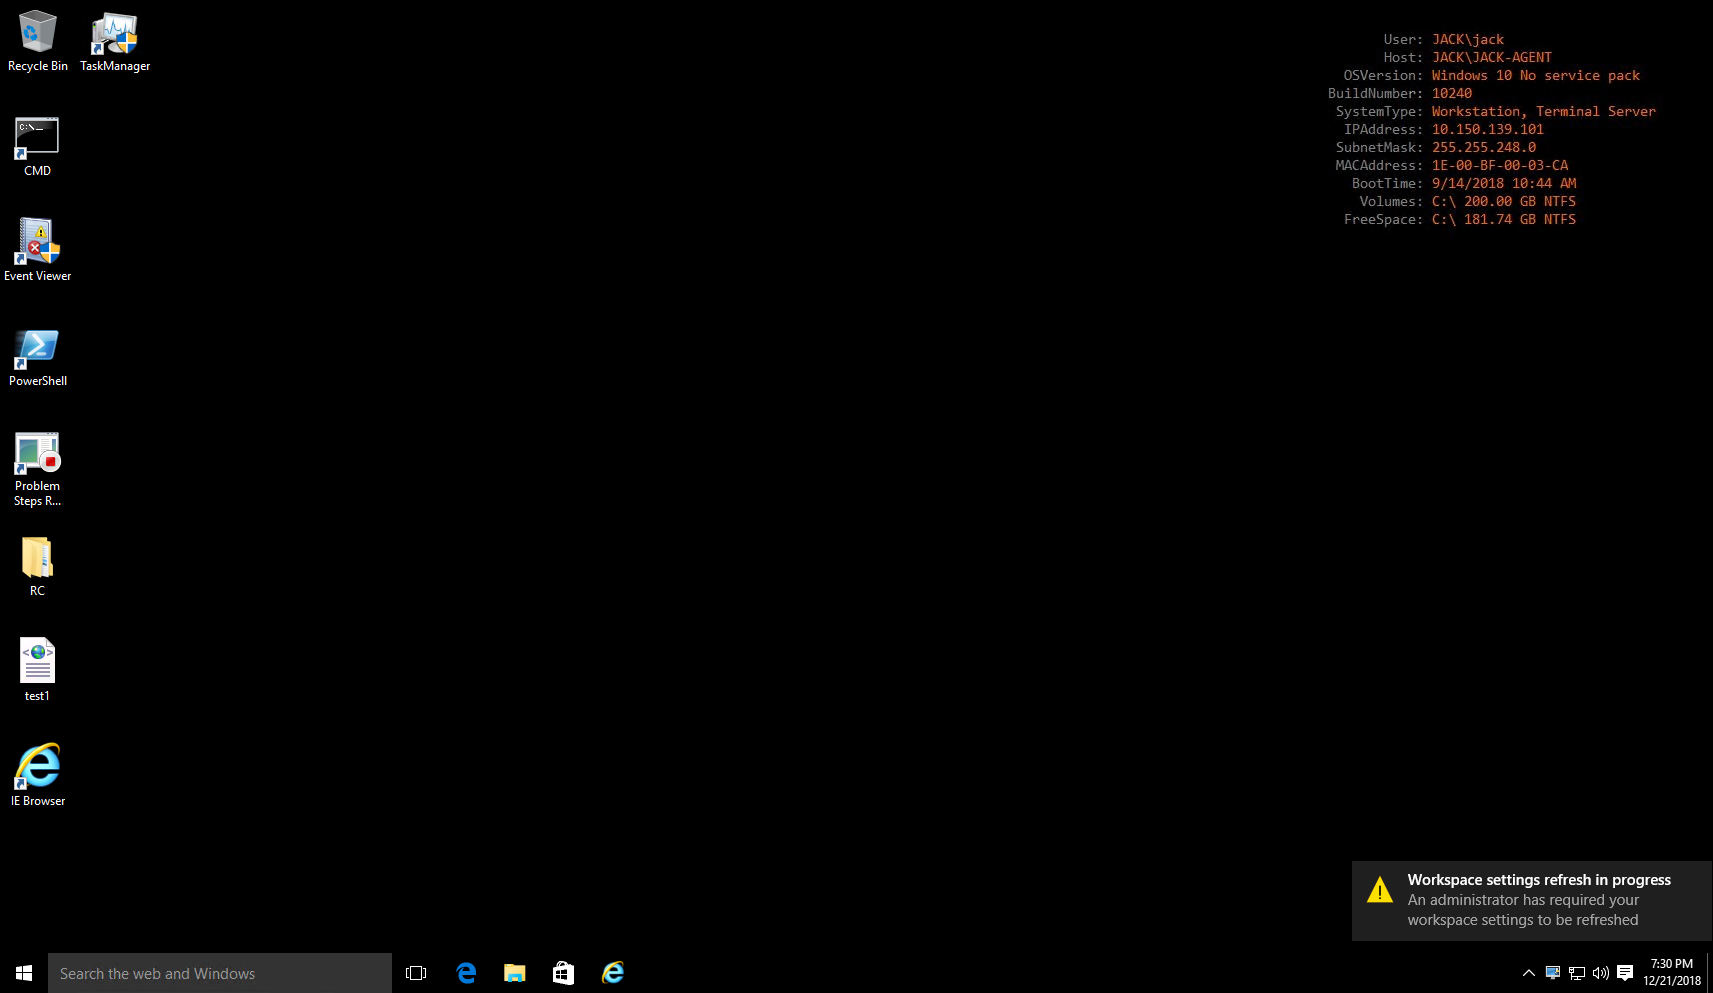Image resolution: width=1713 pixels, height=993 pixels.
Task: Open the clock and calendar flyout
Action: [1673, 972]
